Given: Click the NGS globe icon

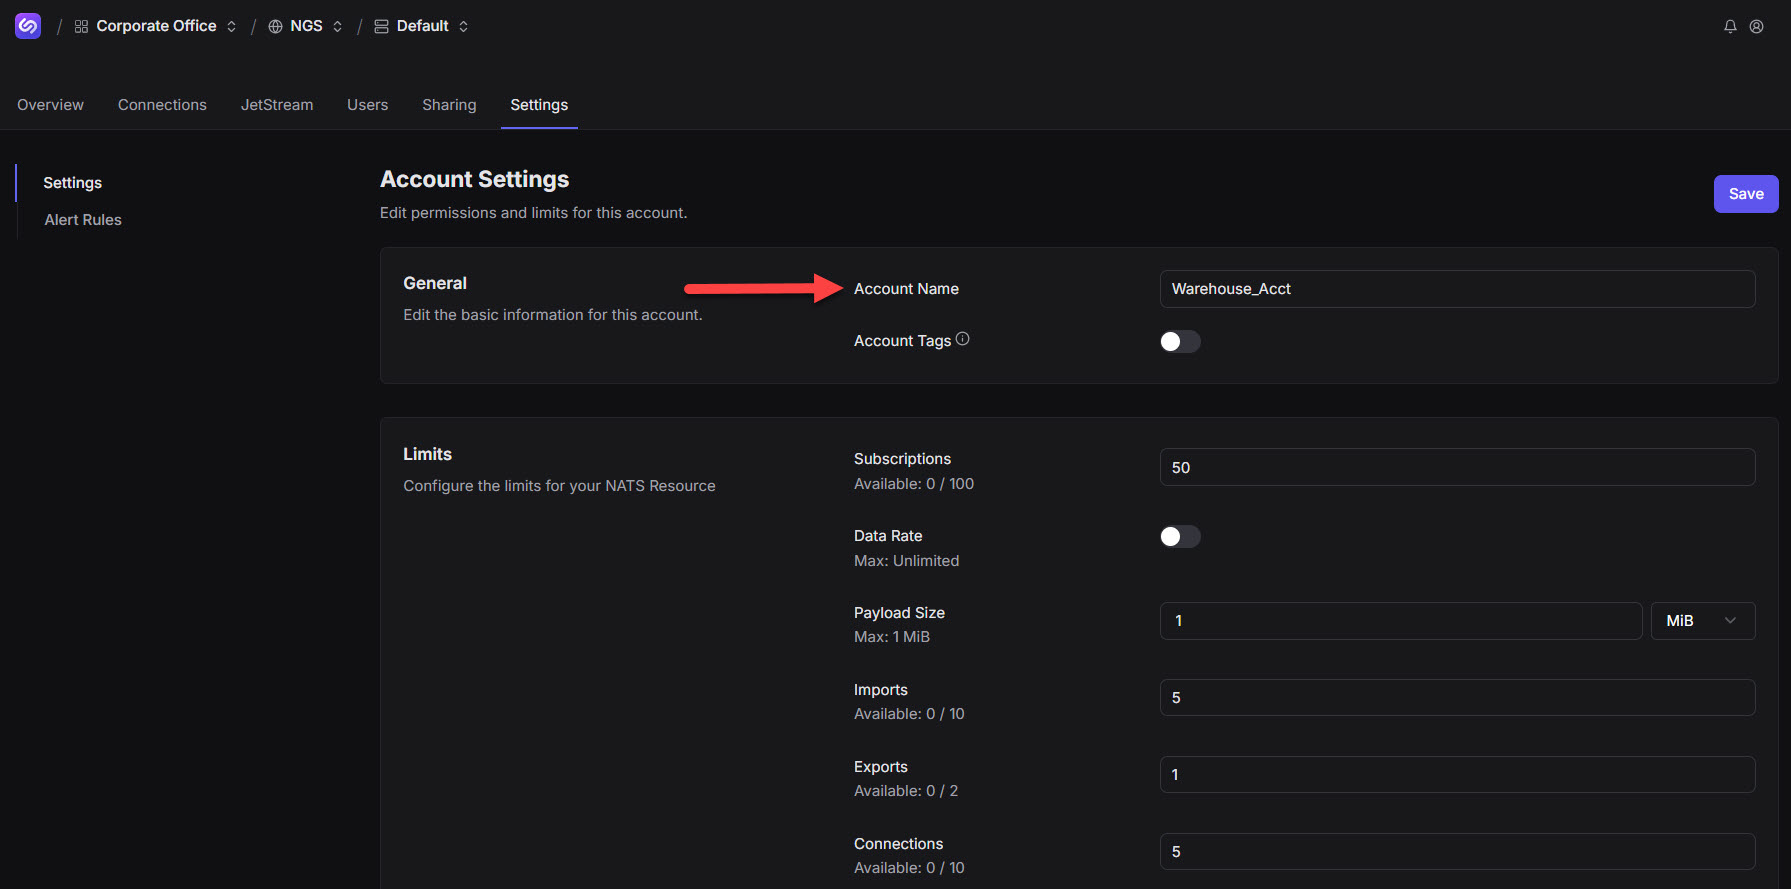Looking at the screenshot, I should tap(276, 27).
